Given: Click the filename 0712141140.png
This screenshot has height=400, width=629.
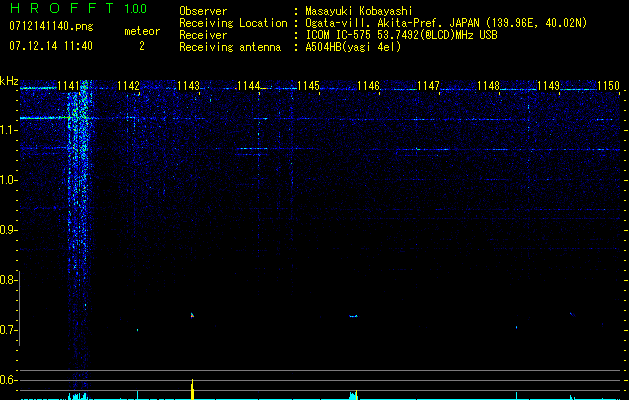Looking at the screenshot, I should click(51, 26).
